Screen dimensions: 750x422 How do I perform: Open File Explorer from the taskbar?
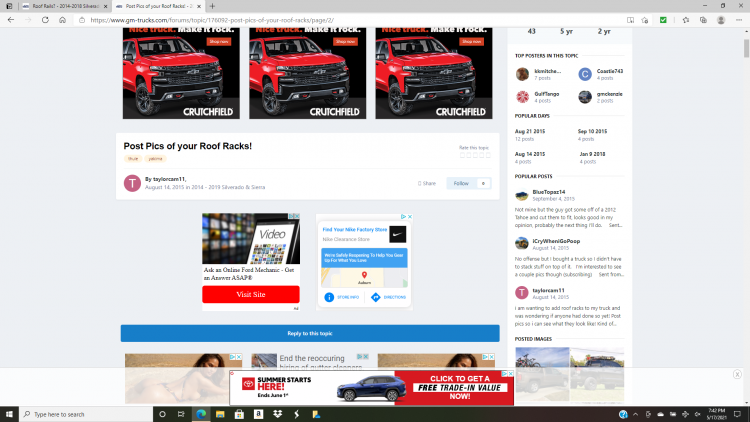pos(220,414)
